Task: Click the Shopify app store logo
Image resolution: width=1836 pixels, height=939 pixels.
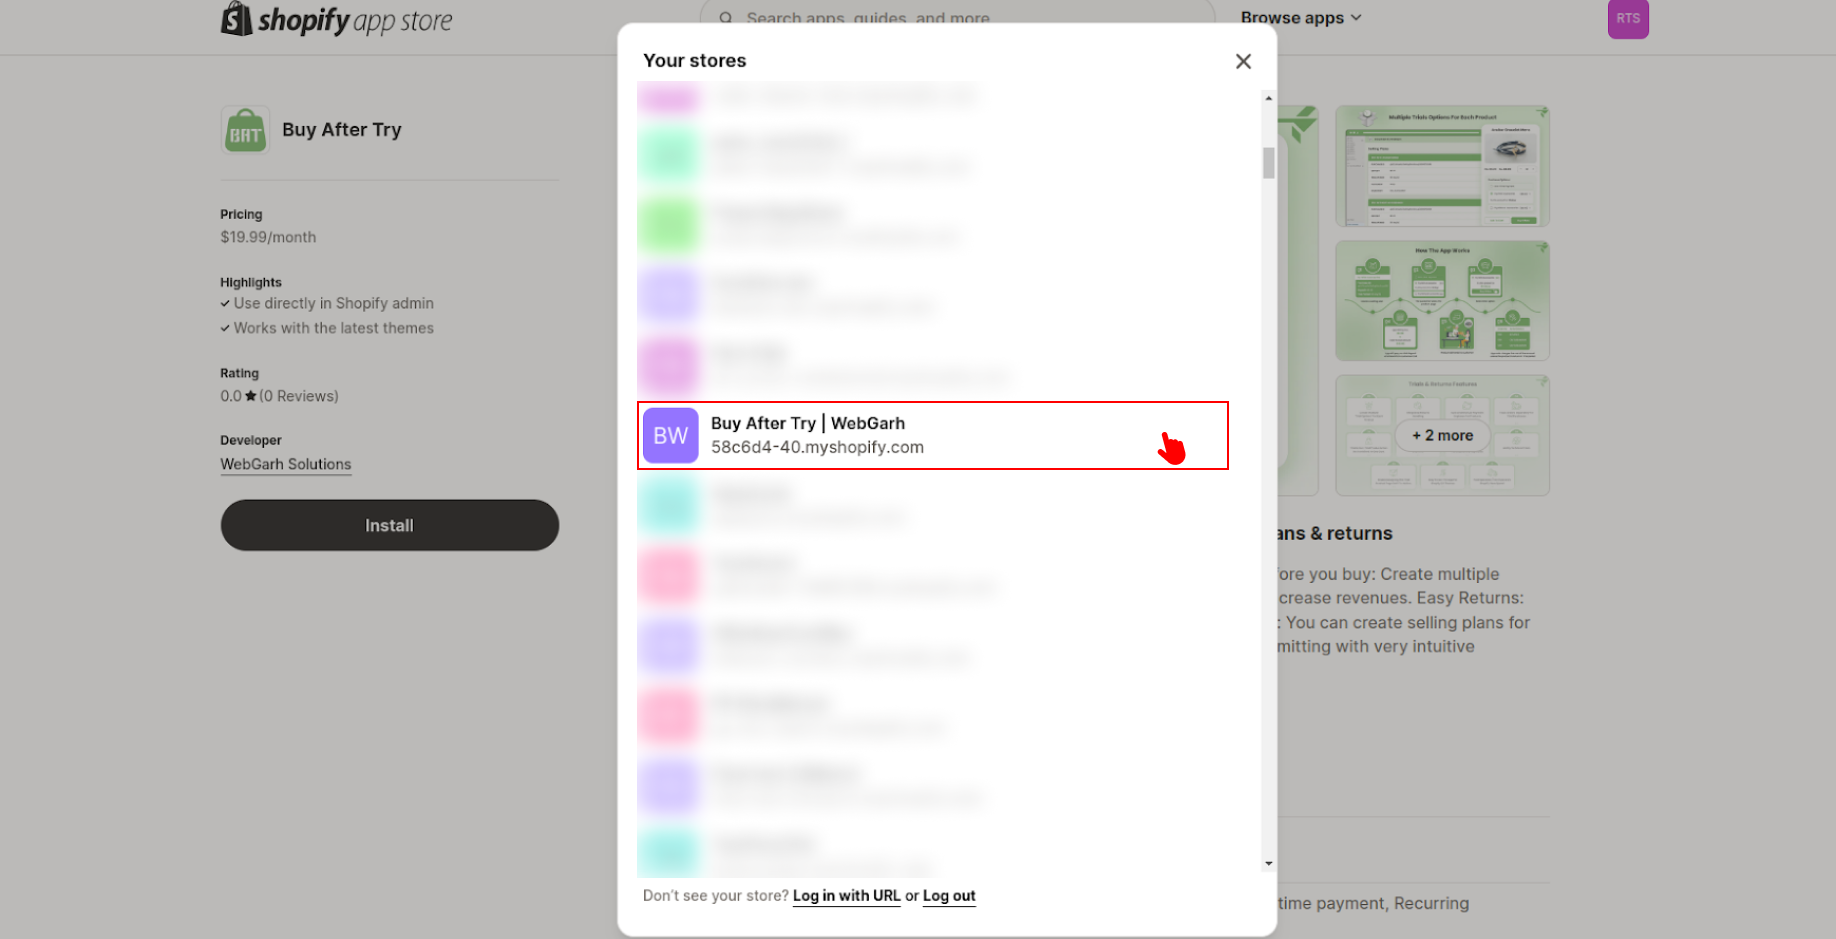Action: 336,20
